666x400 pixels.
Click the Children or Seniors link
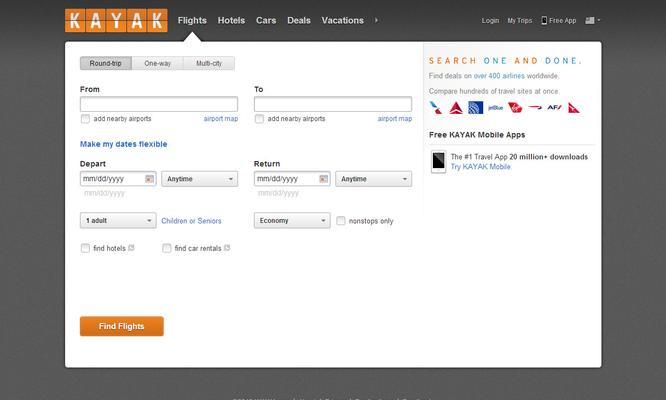(191, 221)
